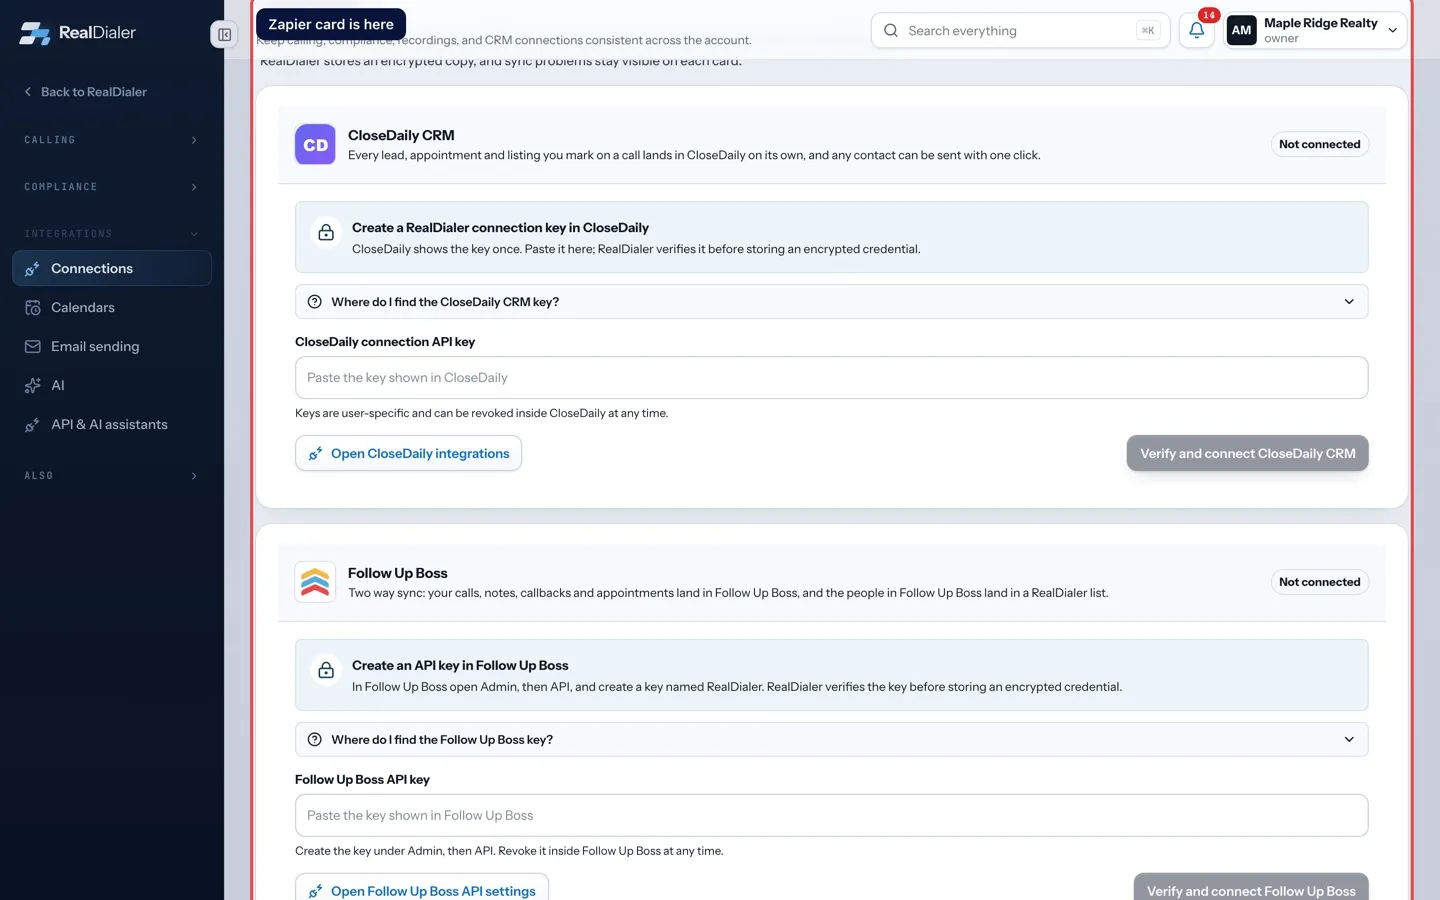
Task: Click the search magnifier icon
Action: point(891,30)
